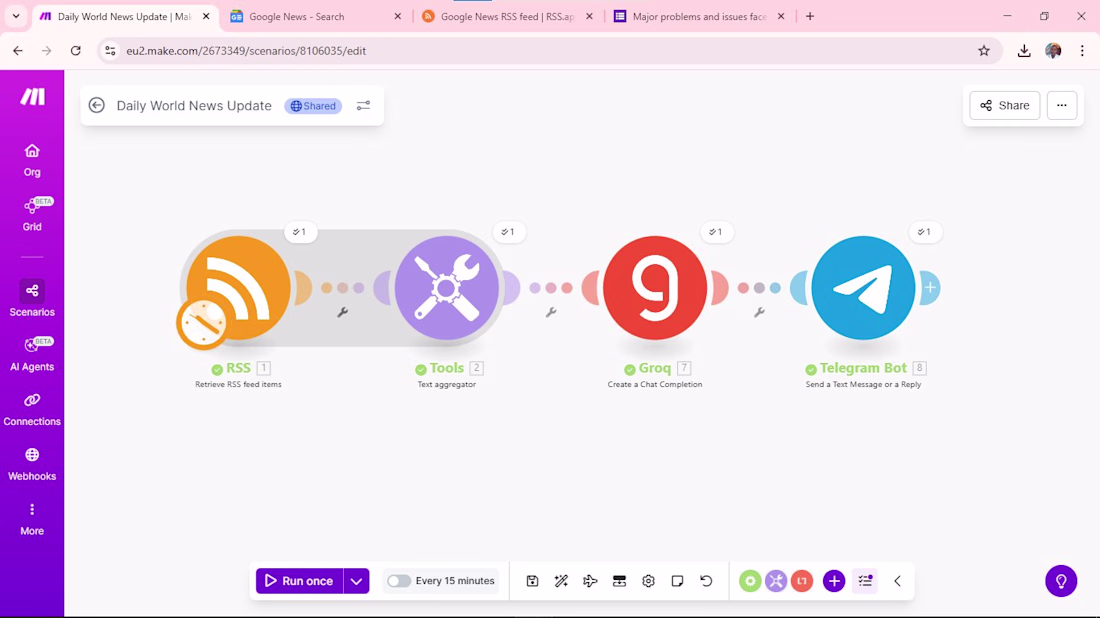
Task: Open the RSS schedule clock icon
Action: tap(201, 323)
